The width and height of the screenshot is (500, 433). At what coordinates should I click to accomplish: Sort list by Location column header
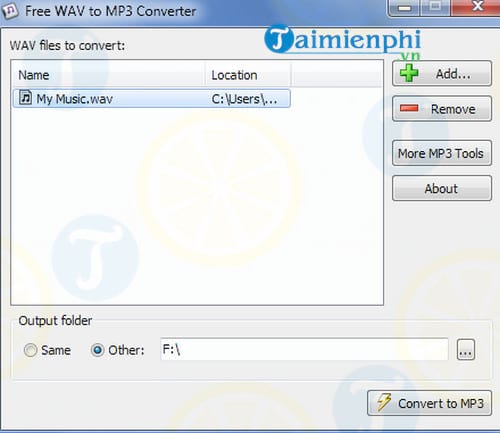248,75
